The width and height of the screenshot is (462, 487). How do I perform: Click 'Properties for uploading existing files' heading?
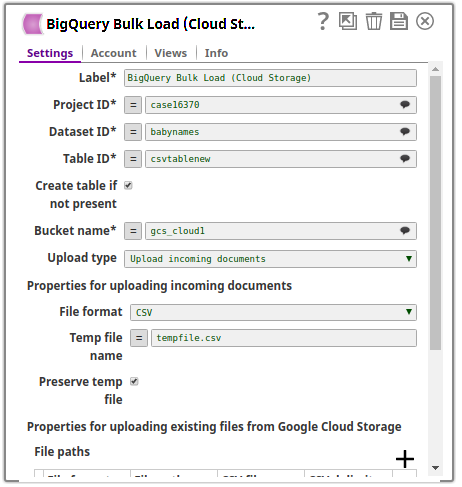click(214, 427)
